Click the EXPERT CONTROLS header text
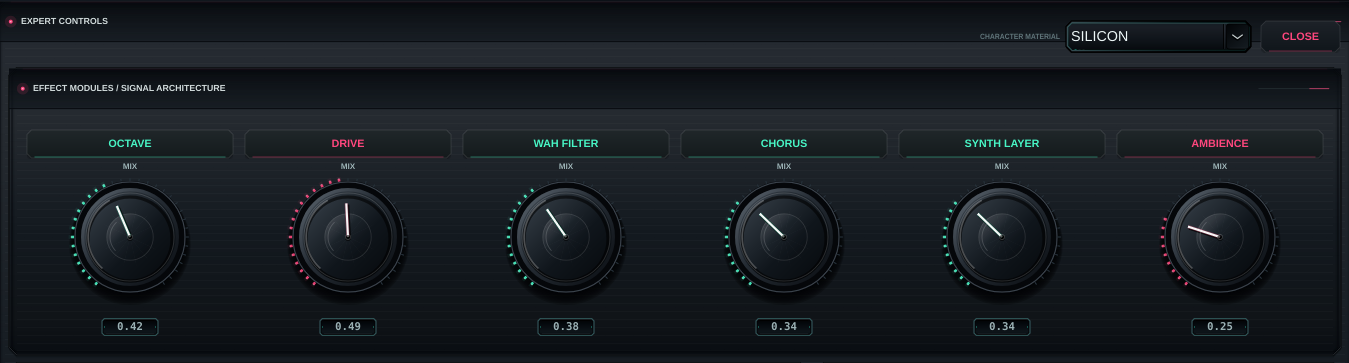The width and height of the screenshot is (1349, 363). pos(64,21)
